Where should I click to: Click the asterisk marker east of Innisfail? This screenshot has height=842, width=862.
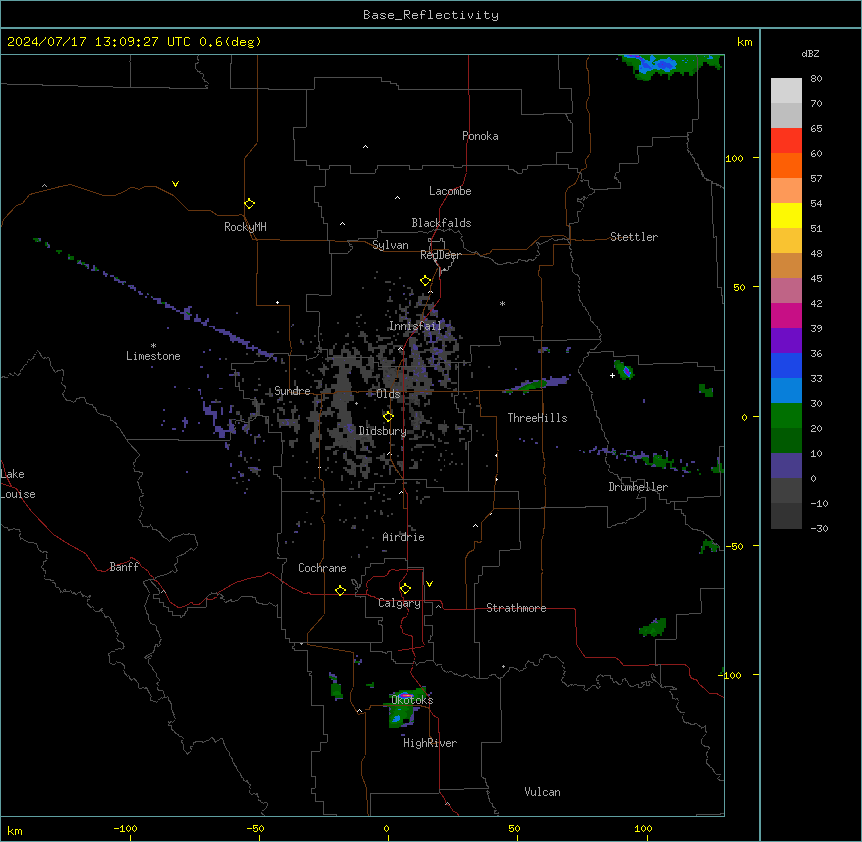click(502, 303)
